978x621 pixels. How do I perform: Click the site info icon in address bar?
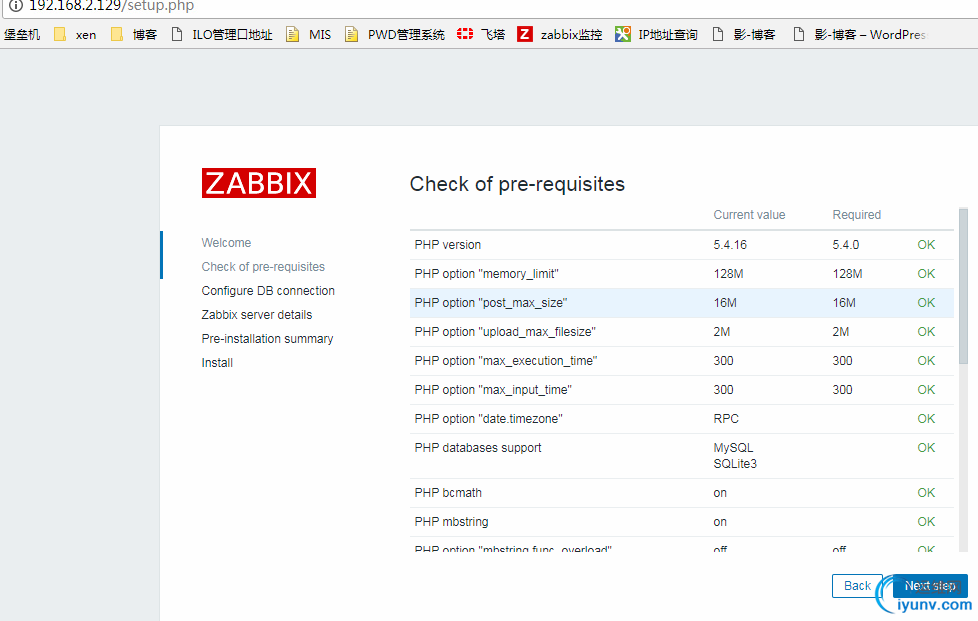coord(16,6)
